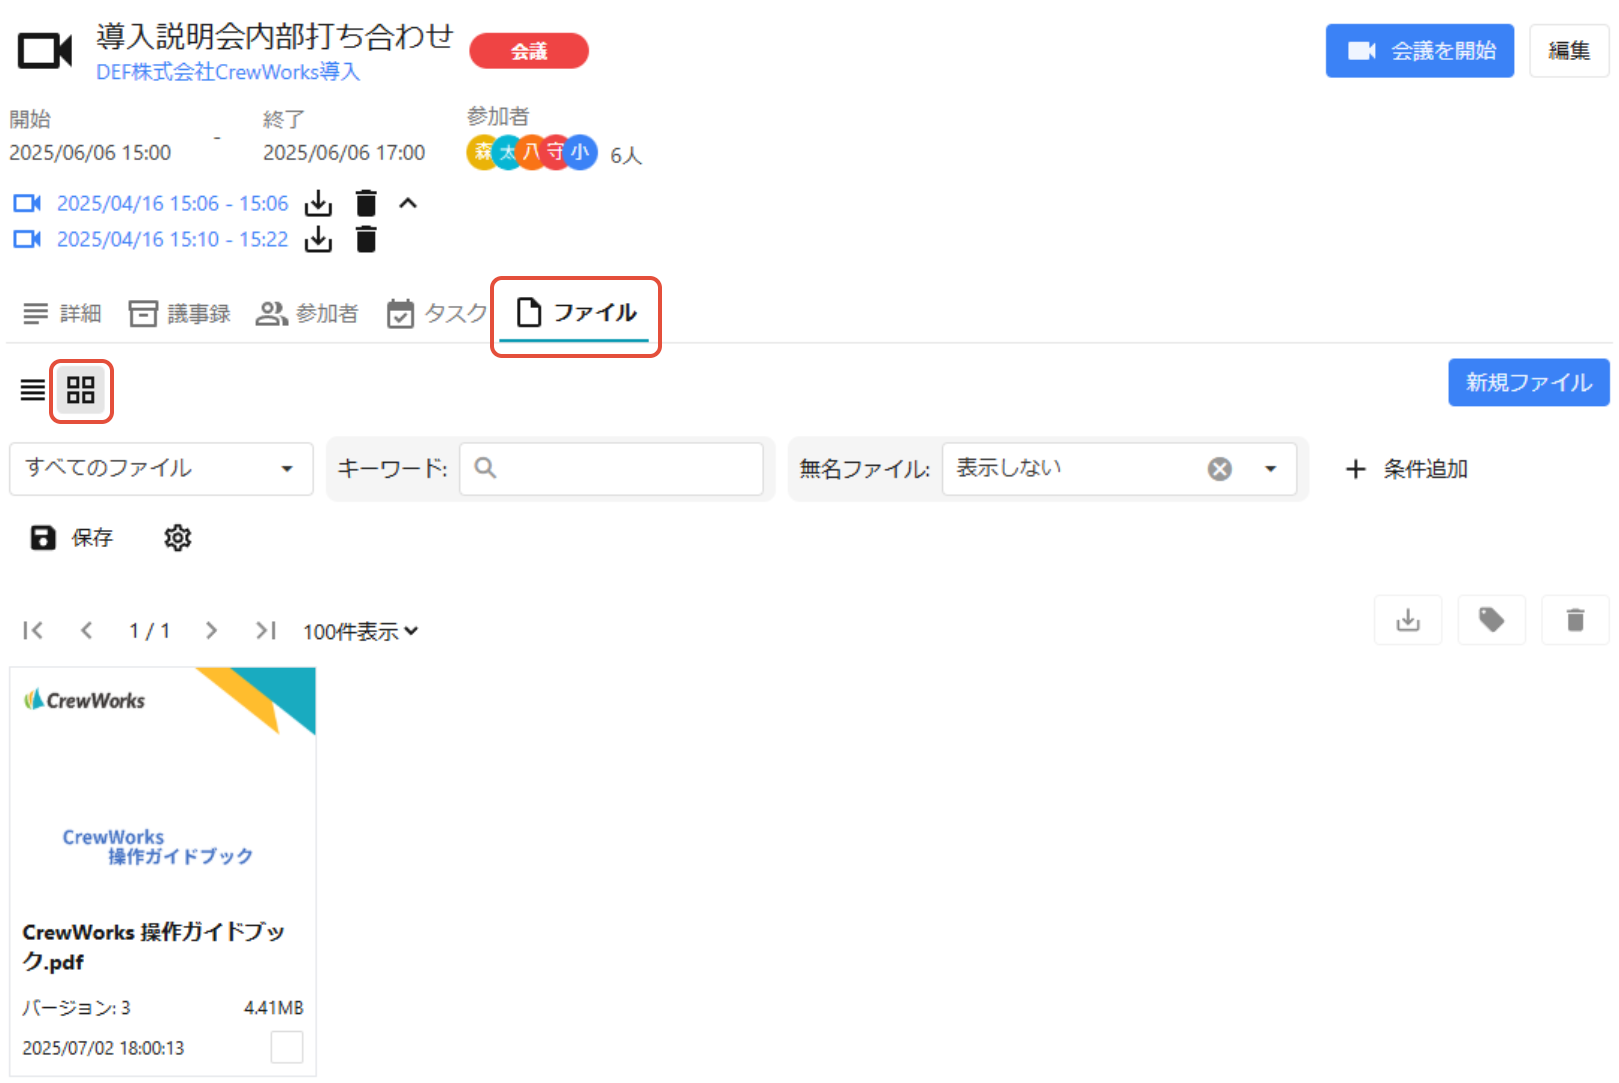Delete the 15:10 - 15:22 recording
Viewport: 1619px width, 1083px height.
tap(366, 239)
